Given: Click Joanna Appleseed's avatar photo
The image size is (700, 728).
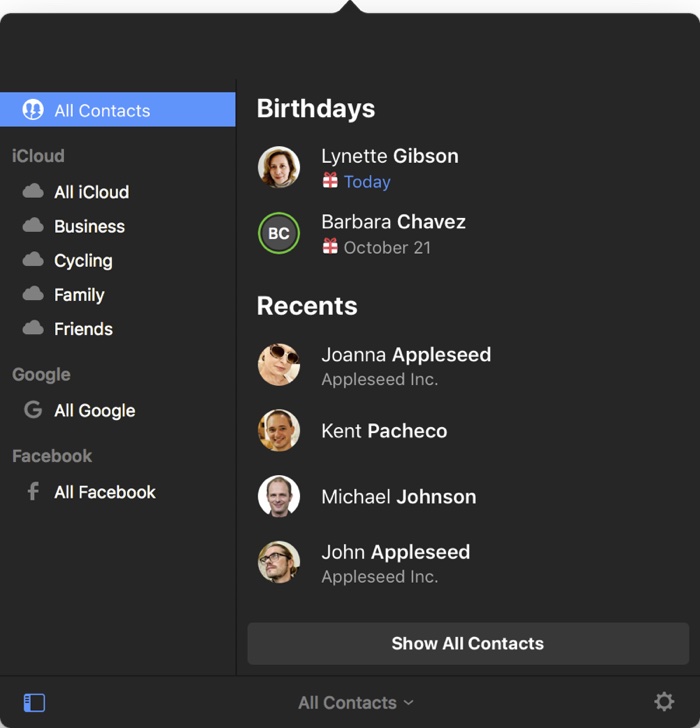Looking at the screenshot, I should (x=279, y=364).
